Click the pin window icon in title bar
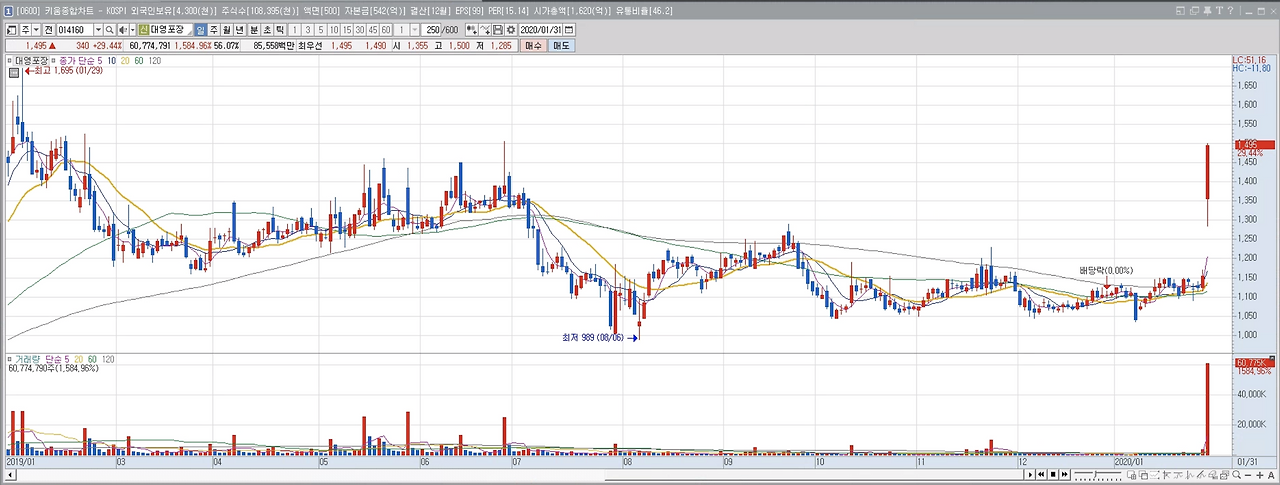This screenshot has height=485, width=1280. [1207, 10]
